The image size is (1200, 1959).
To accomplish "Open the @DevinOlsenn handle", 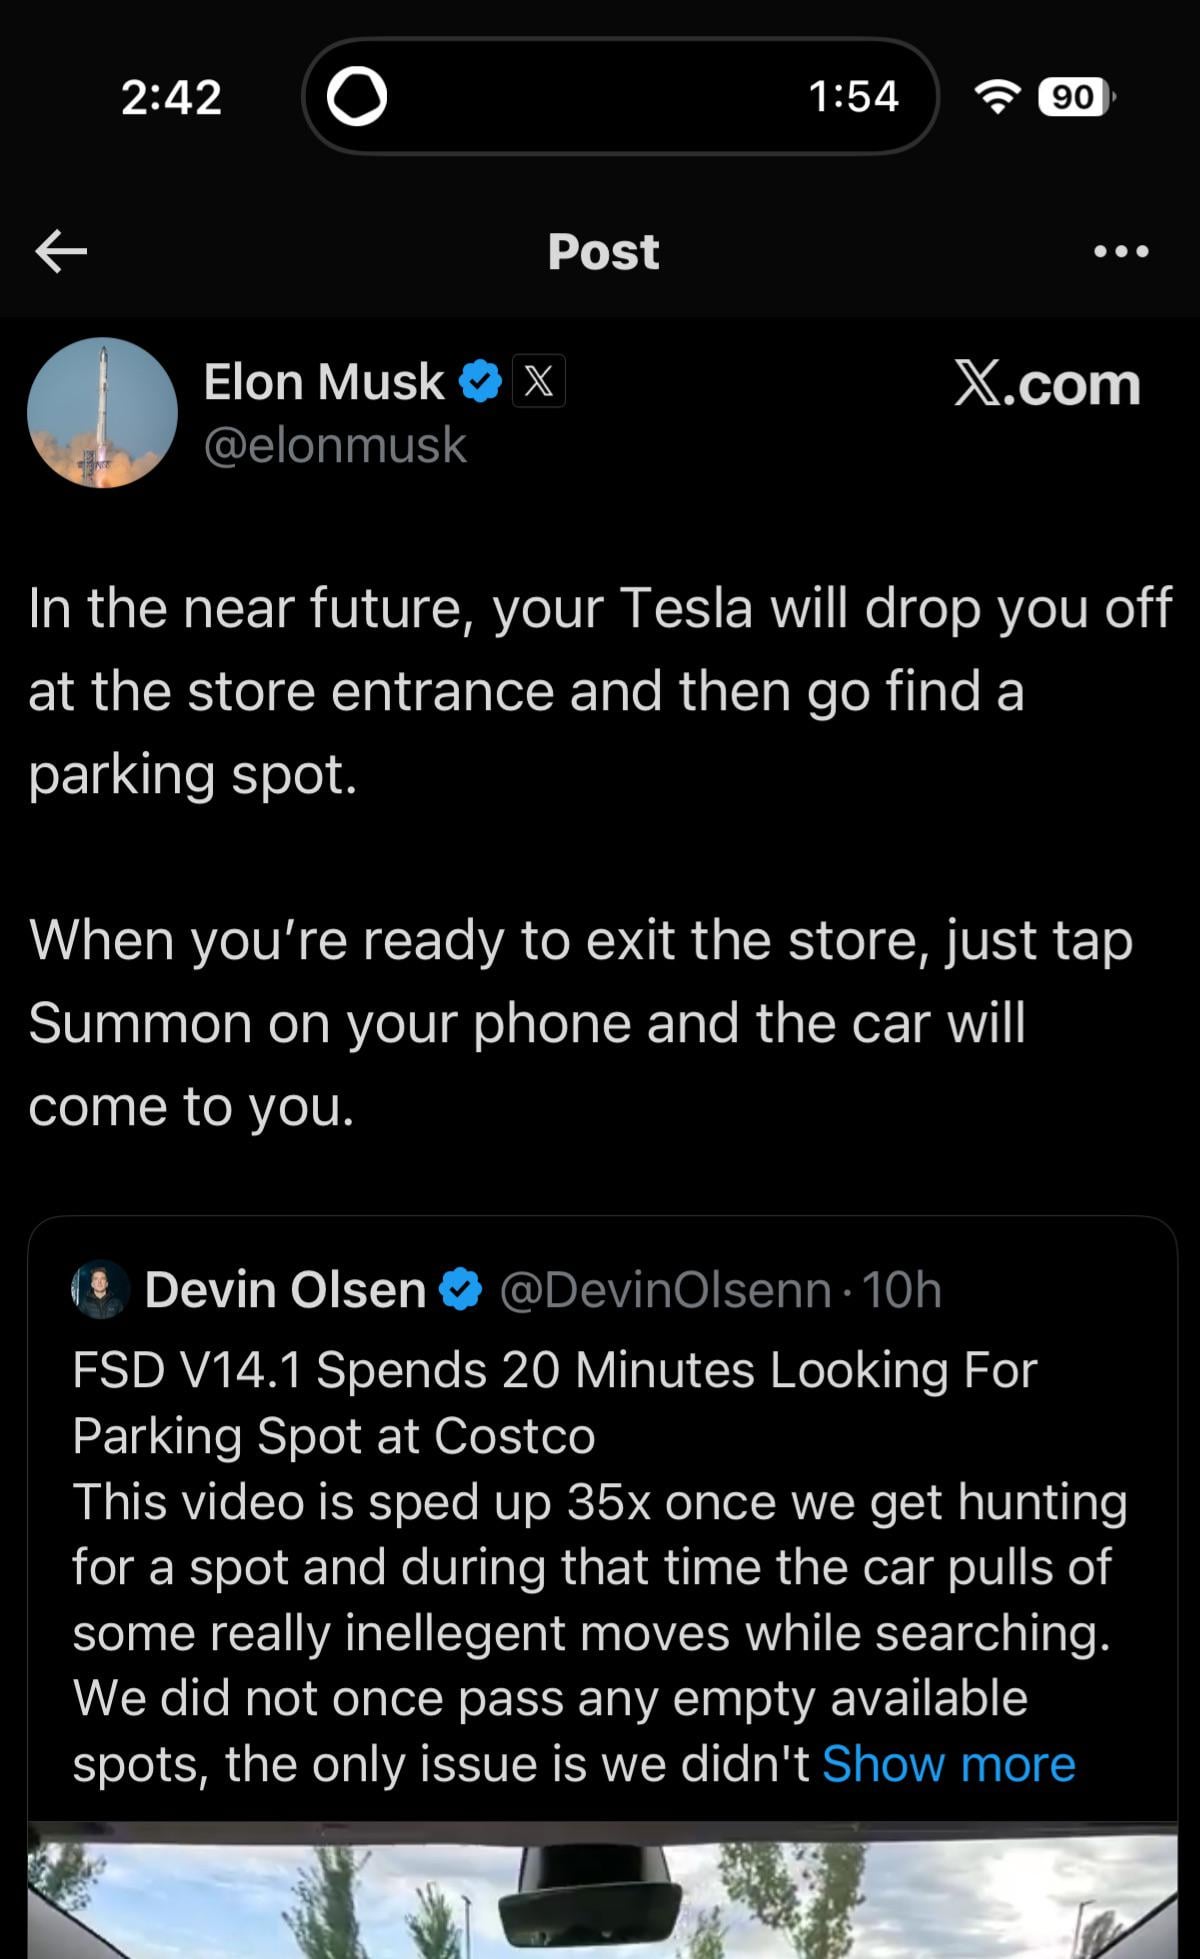I will pyautogui.click(x=664, y=1290).
